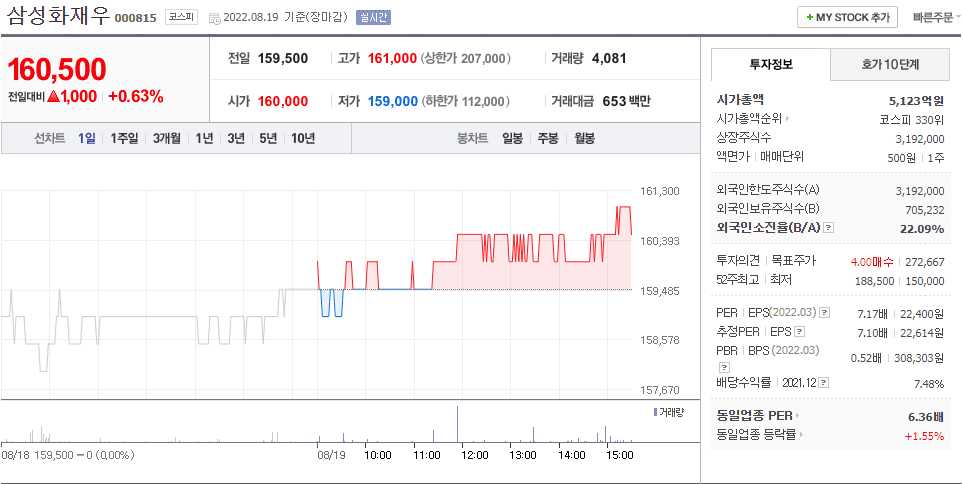Image resolution: width=963 pixels, height=484 pixels.
Task: Click the 12:00 time axis label
Action: click(x=475, y=455)
